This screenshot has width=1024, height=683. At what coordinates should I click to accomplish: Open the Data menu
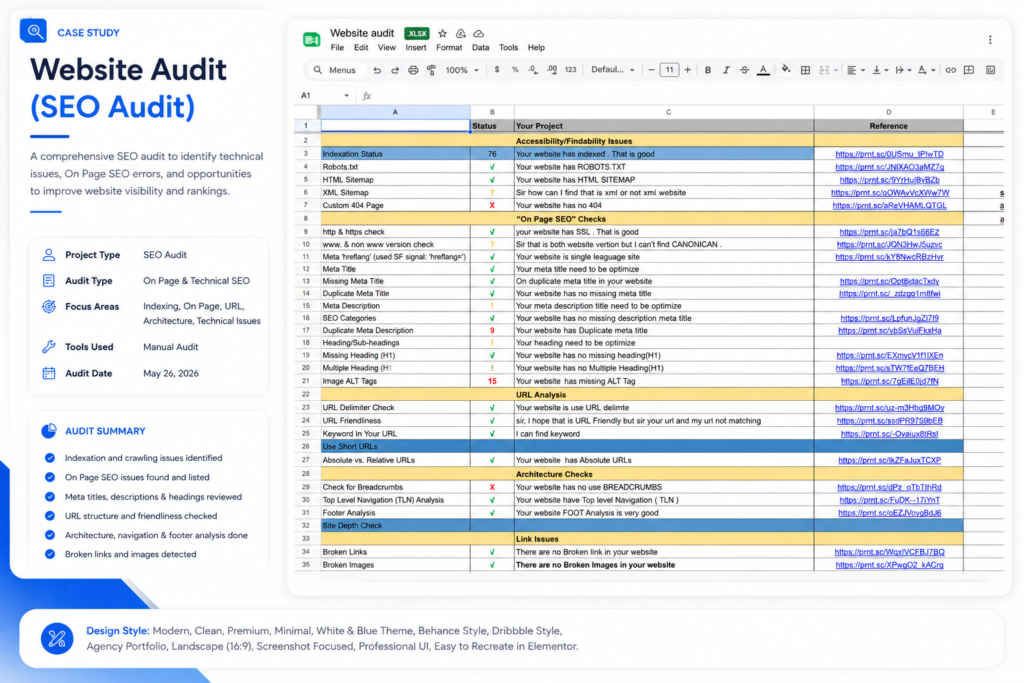point(481,48)
